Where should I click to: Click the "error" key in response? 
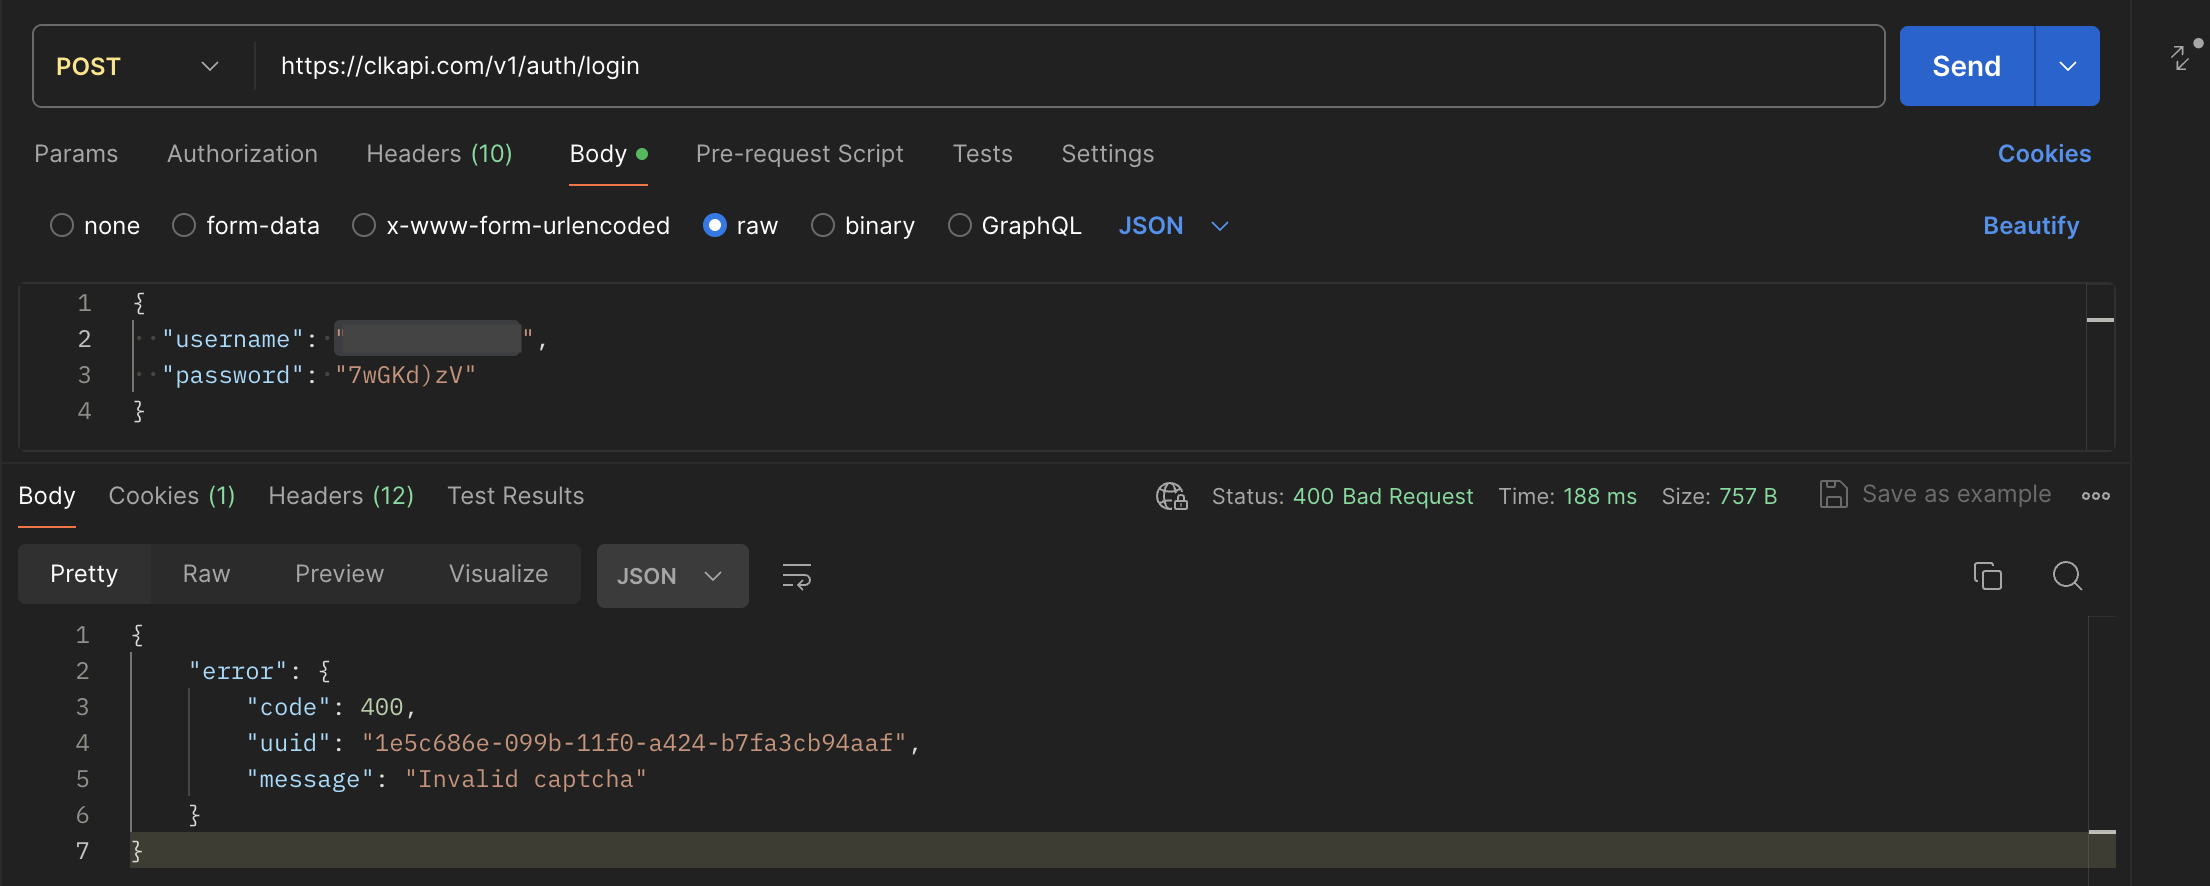(238, 671)
